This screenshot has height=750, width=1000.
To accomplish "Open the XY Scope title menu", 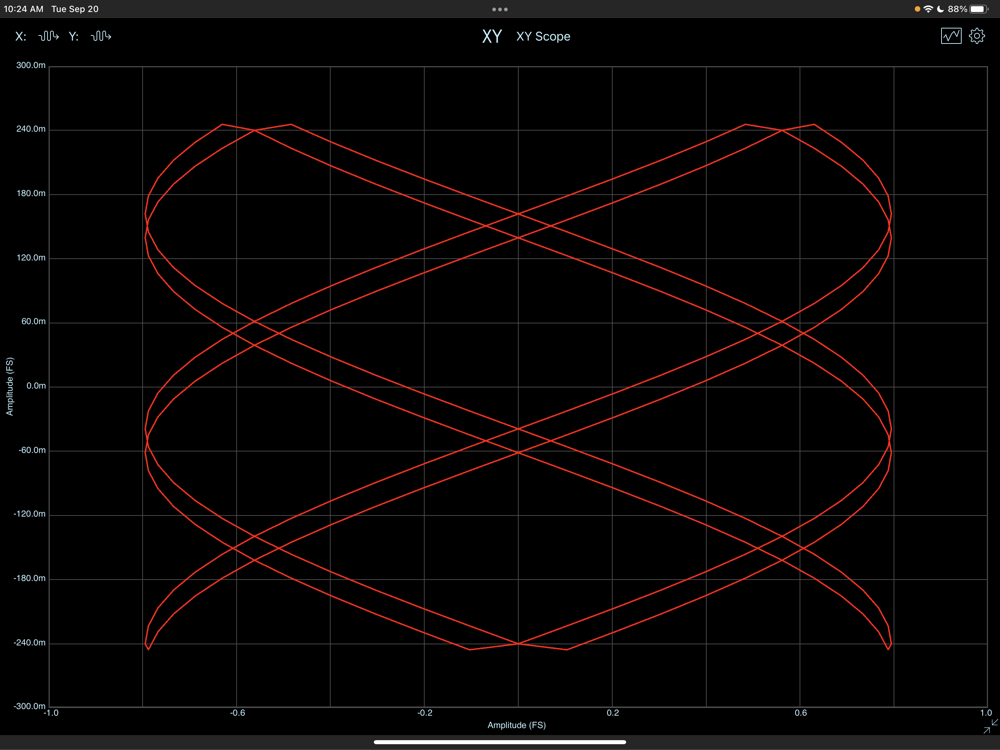I will [543, 36].
